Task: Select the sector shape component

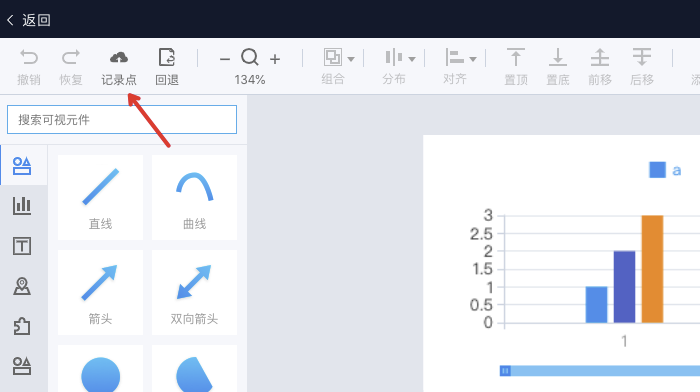Action: pyautogui.click(x=195, y=369)
